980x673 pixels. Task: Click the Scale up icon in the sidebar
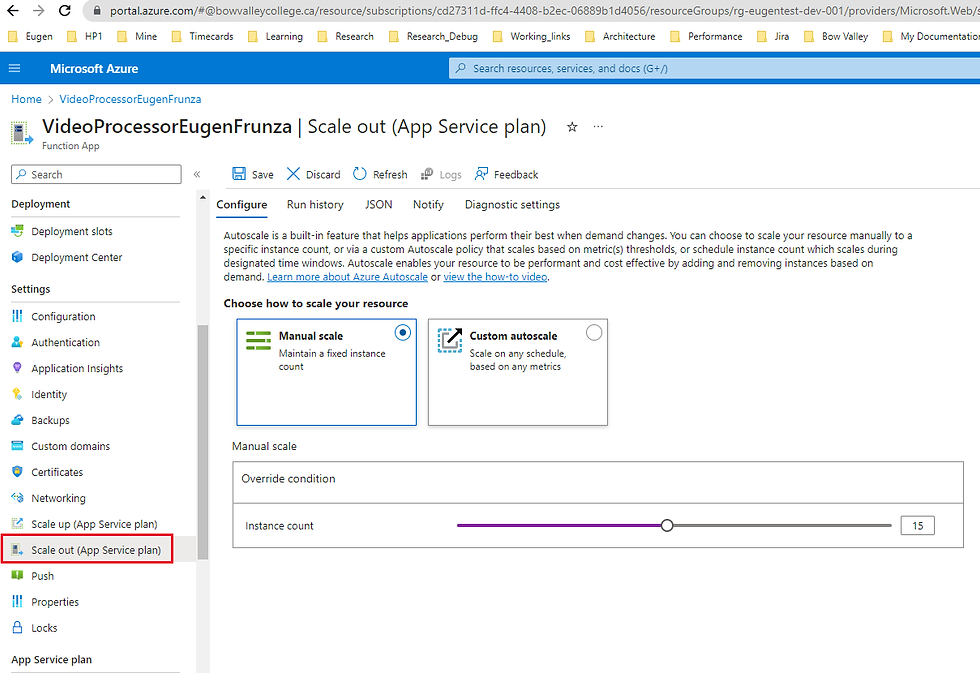pos(18,524)
